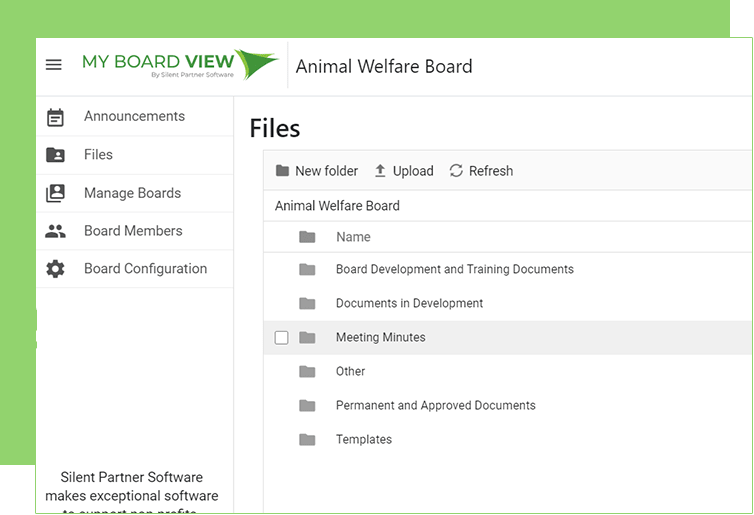Tick the Meeting Minutes row checkbox
The height and width of the screenshot is (515, 754).
coord(281,338)
